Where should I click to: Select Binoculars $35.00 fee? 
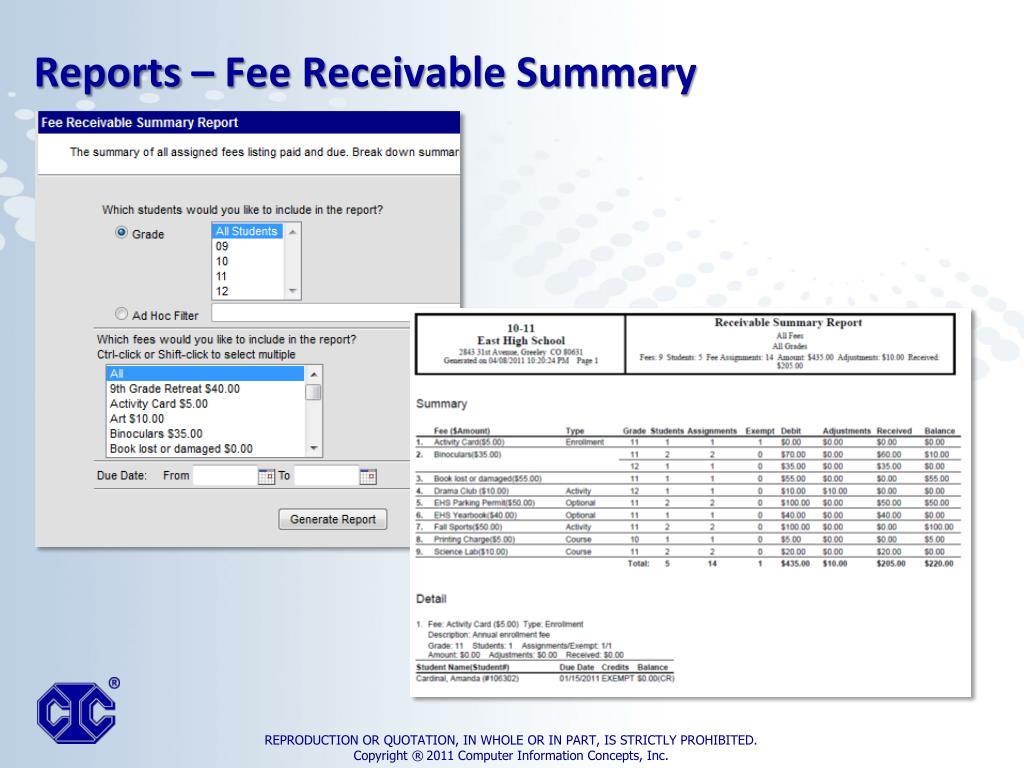[x=205, y=434]
